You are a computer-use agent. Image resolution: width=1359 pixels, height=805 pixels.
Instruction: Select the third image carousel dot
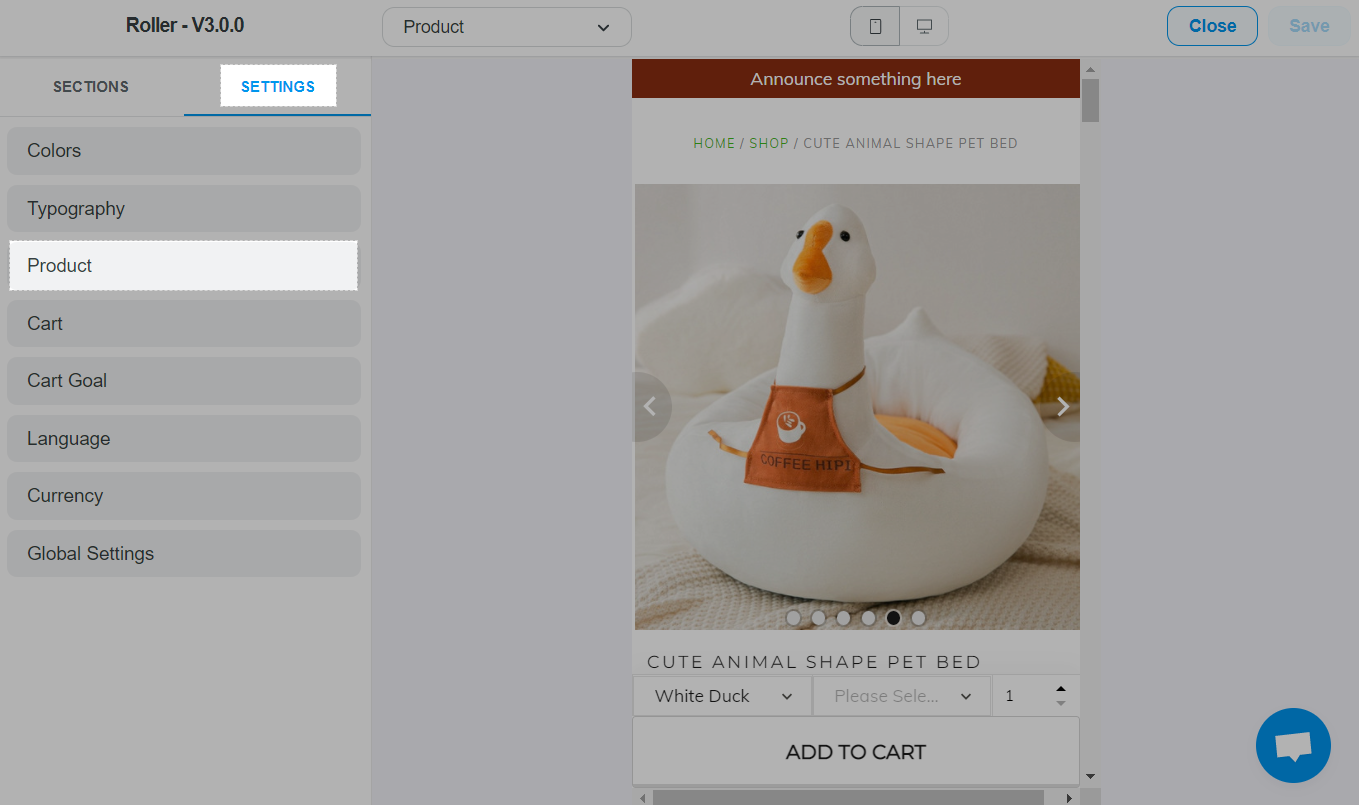[844, 618]
